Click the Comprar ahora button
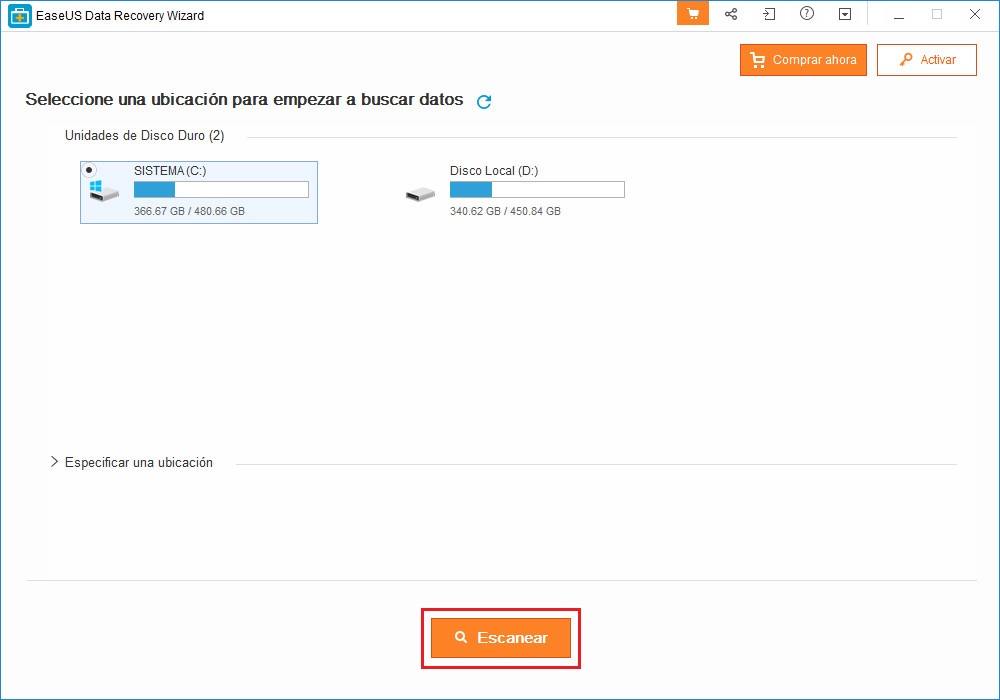Image resolution: width=1000 pixels, height=700 pixels. [803, 60]
